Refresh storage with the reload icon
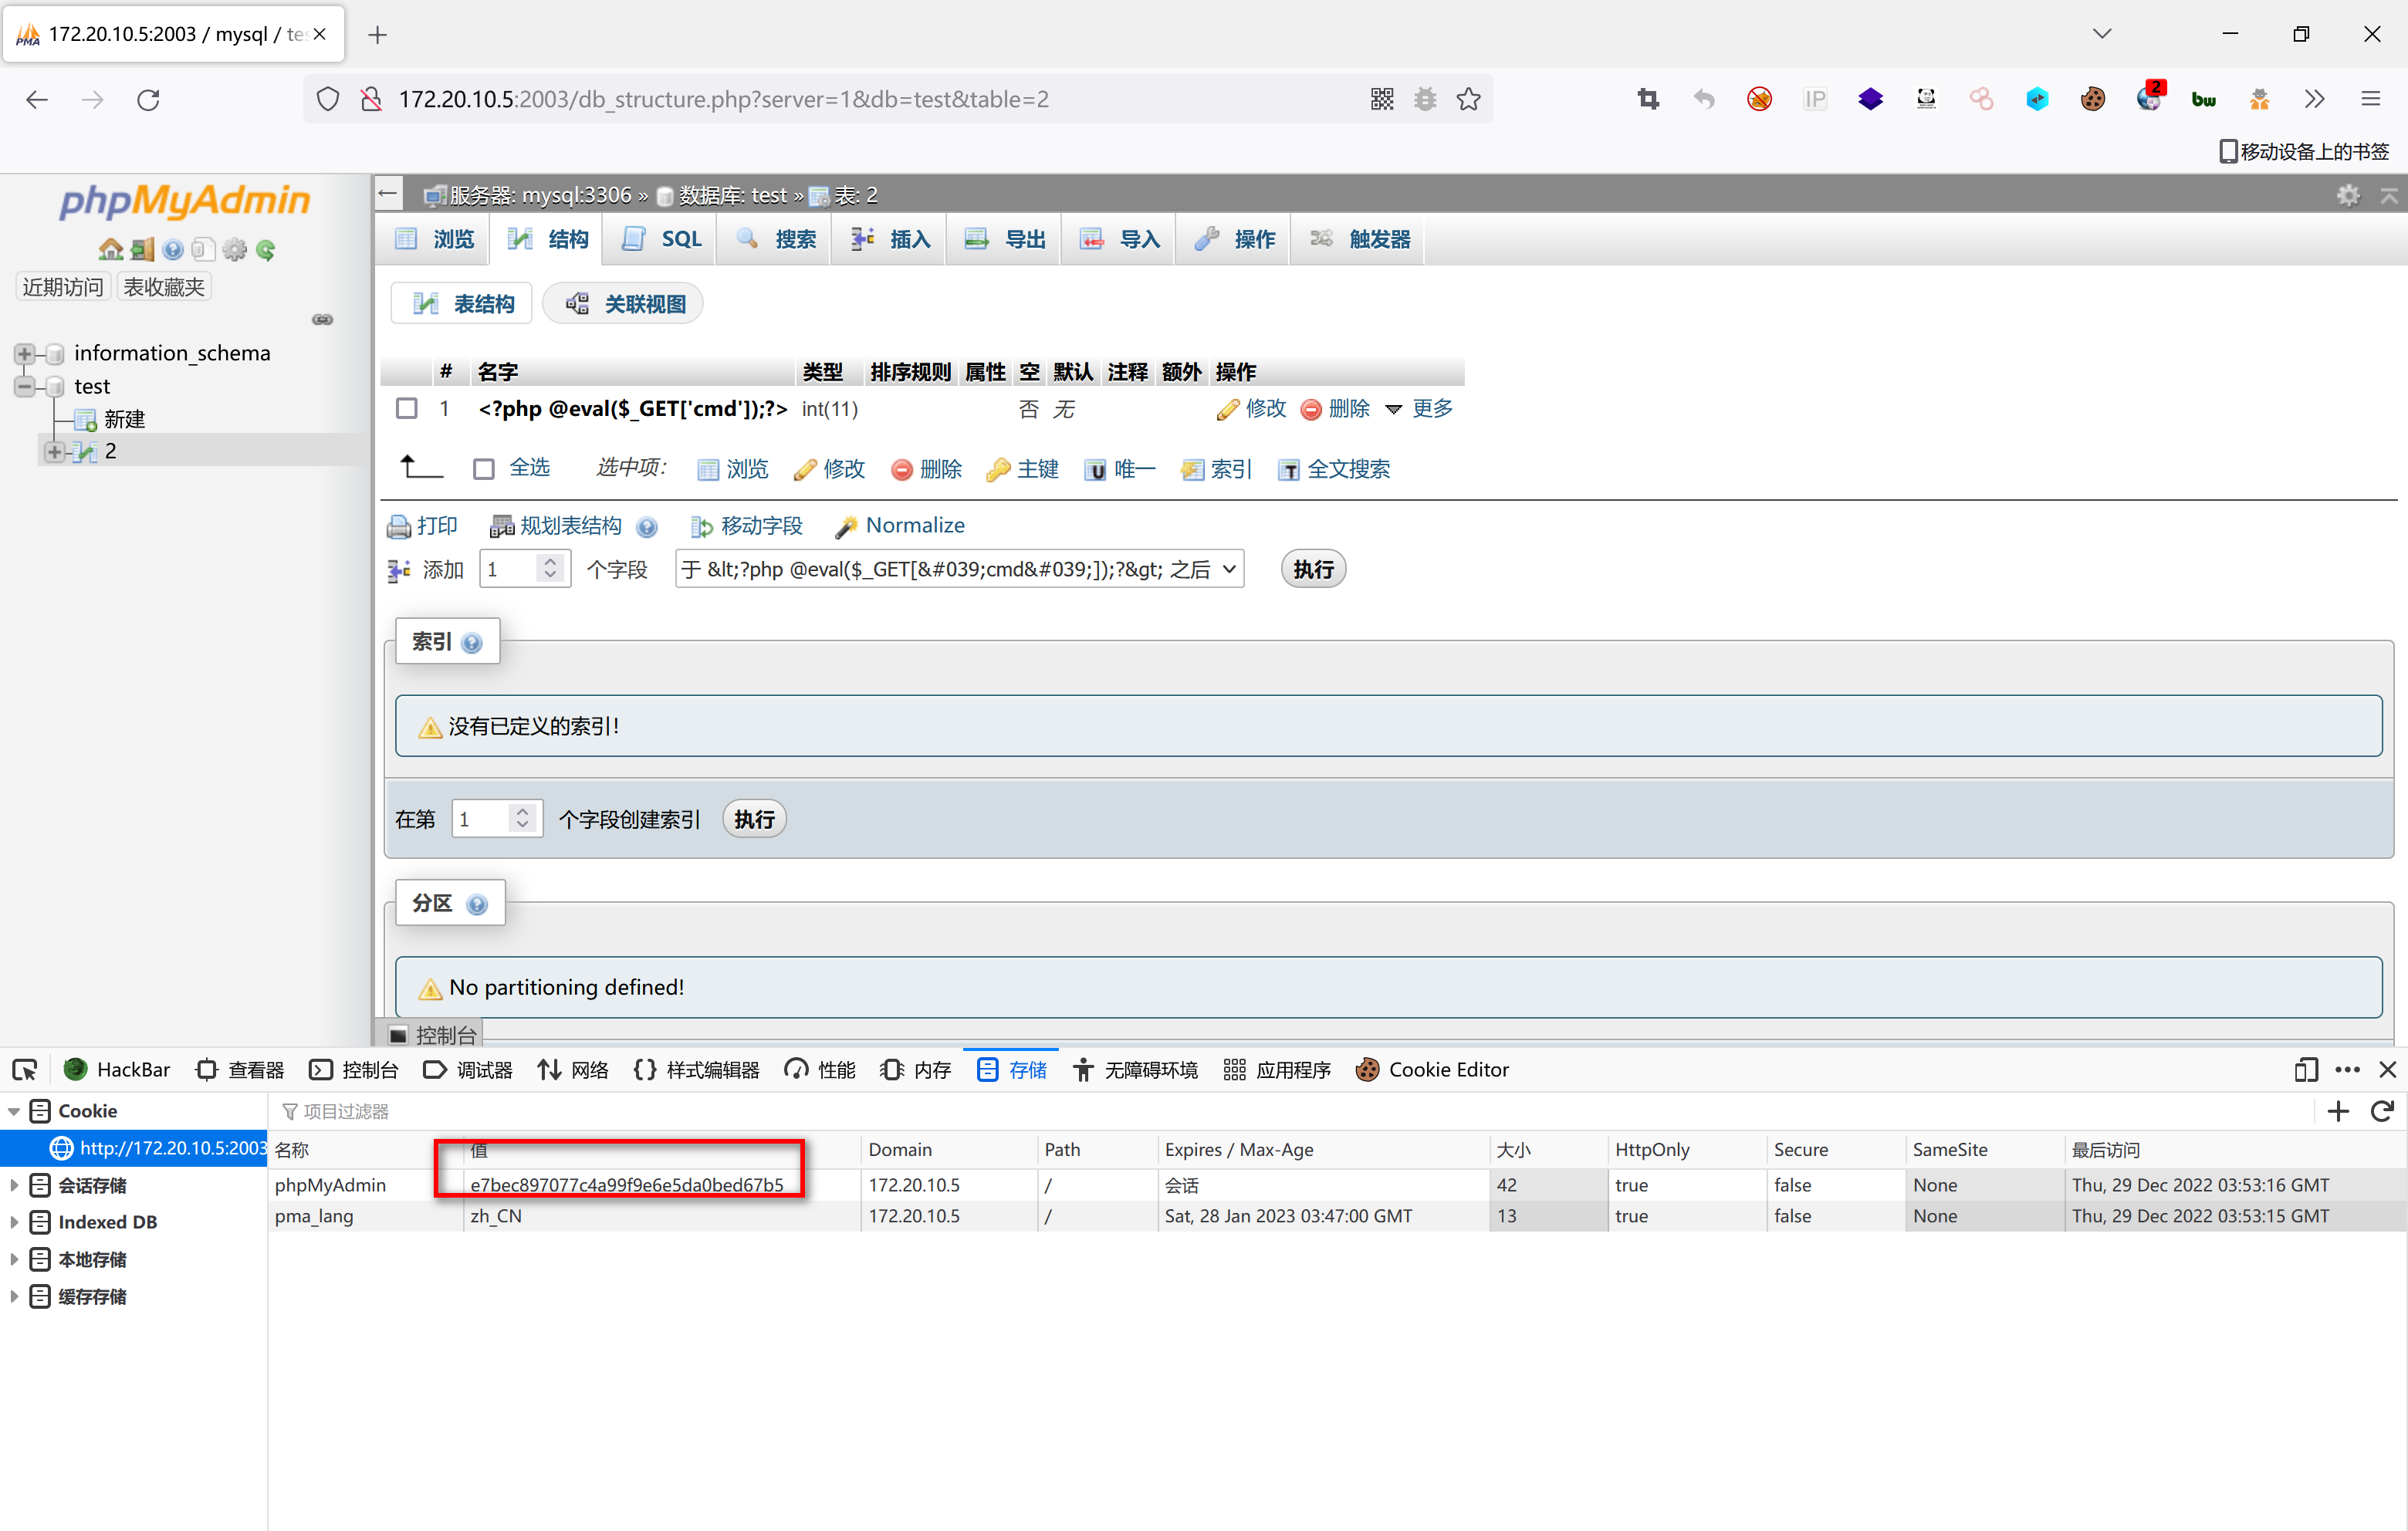Image resolution: width=2408 pixels, height=1531 pixels. [x=2382, y=1111]
